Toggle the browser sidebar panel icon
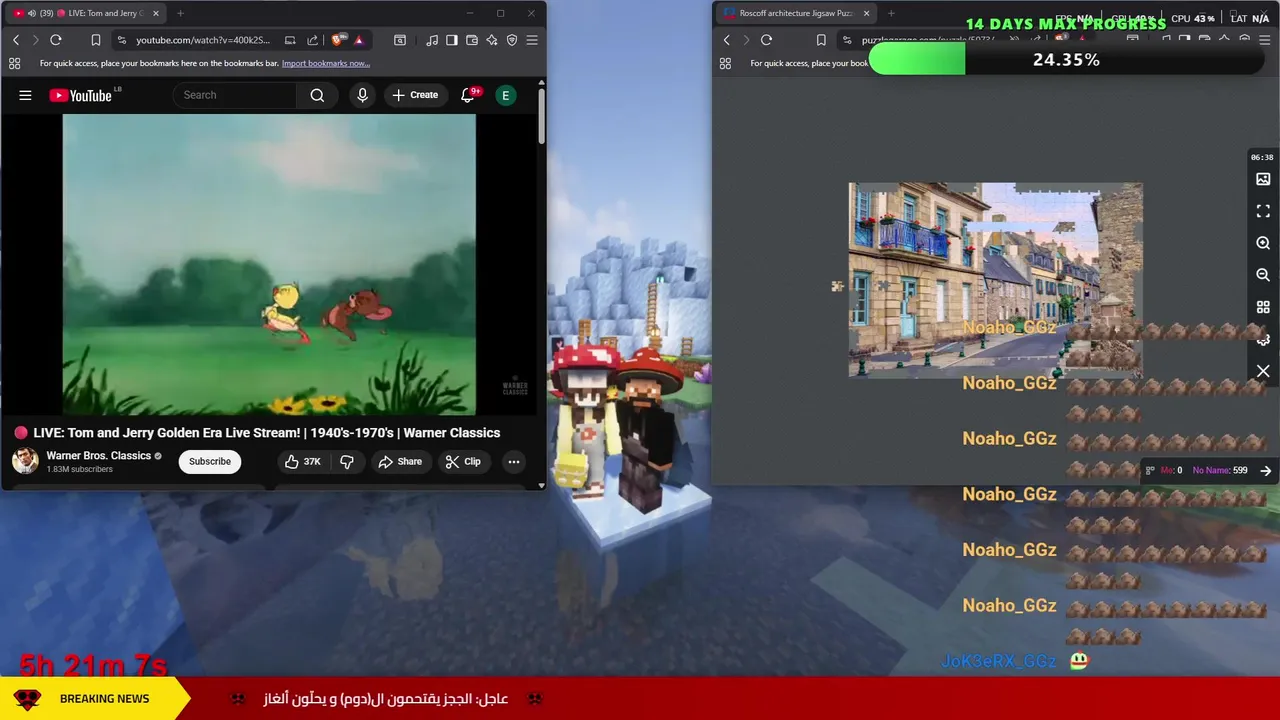1280x720 pixels. (452, 40)
